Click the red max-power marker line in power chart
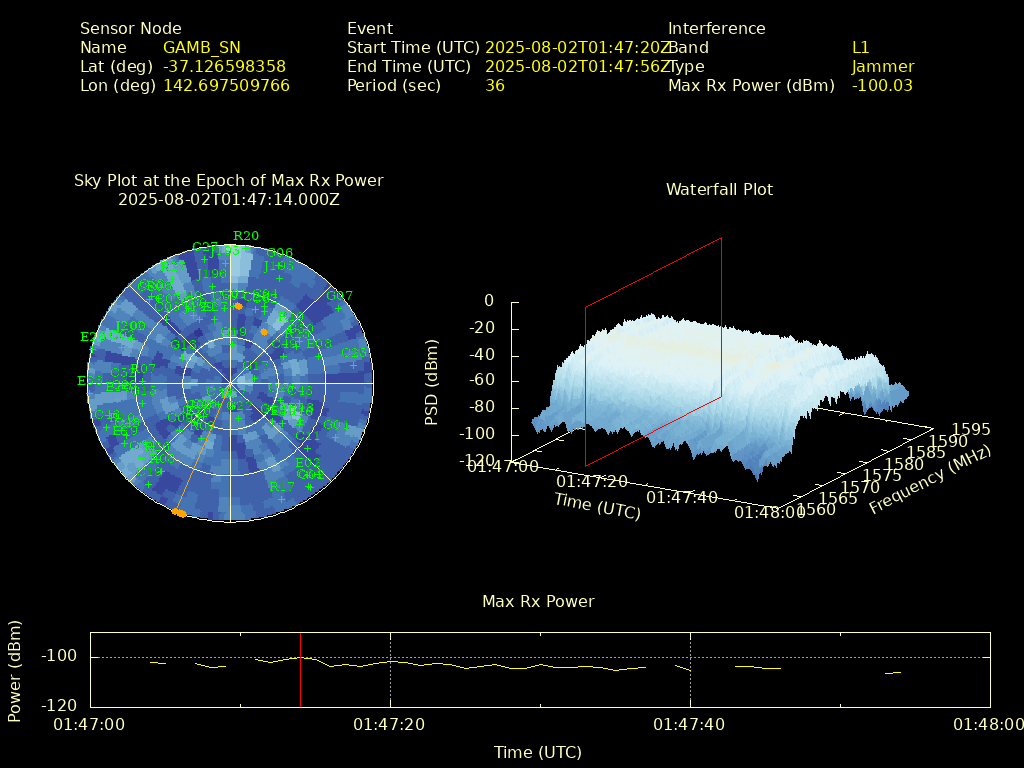The height and width of the screenshot is (768, 1024). click(300, 668)
